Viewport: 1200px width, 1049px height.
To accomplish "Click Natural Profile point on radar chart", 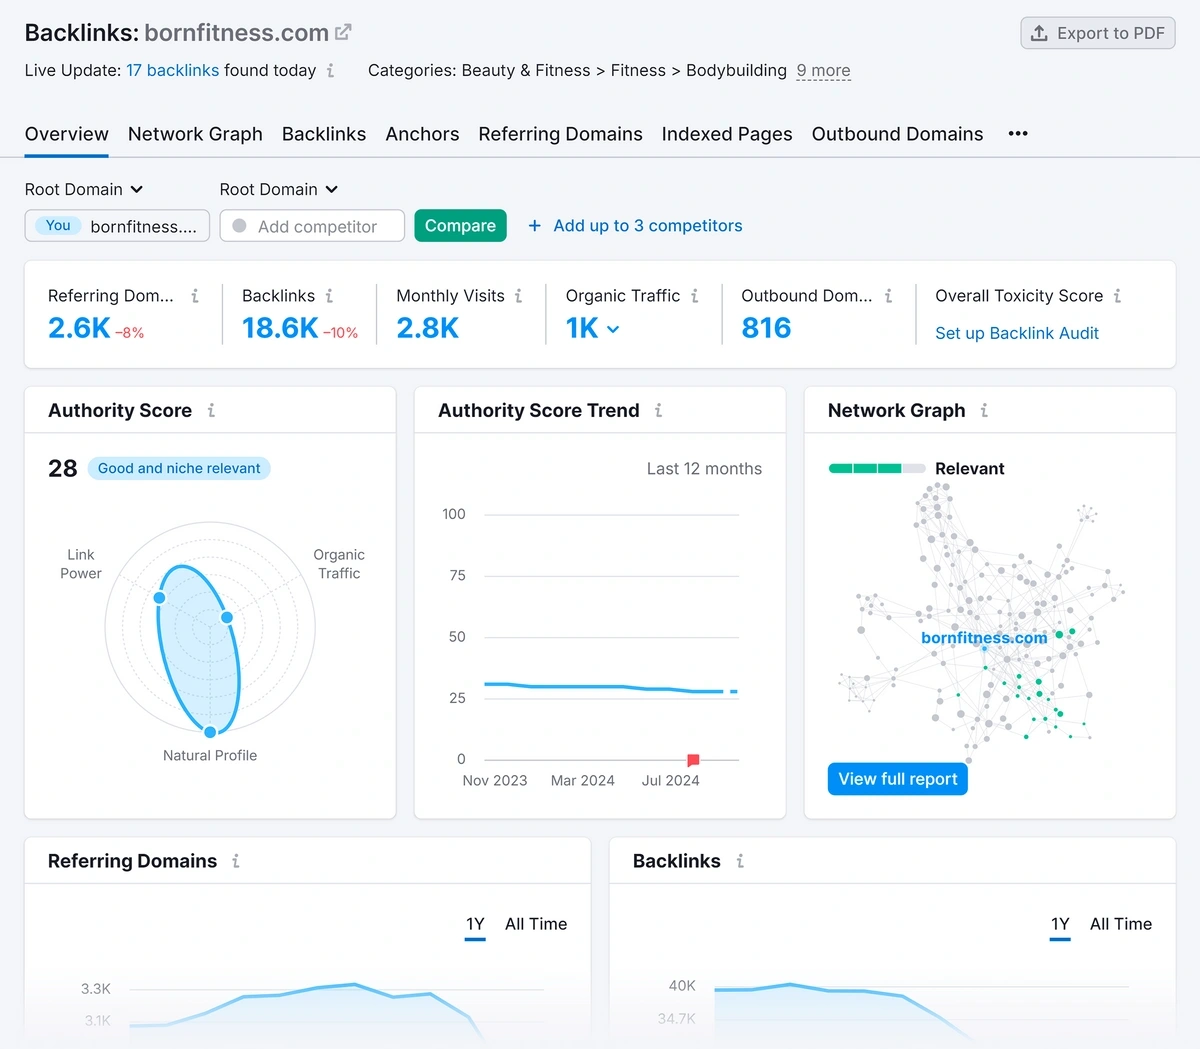I will click(x=210, y=732).
